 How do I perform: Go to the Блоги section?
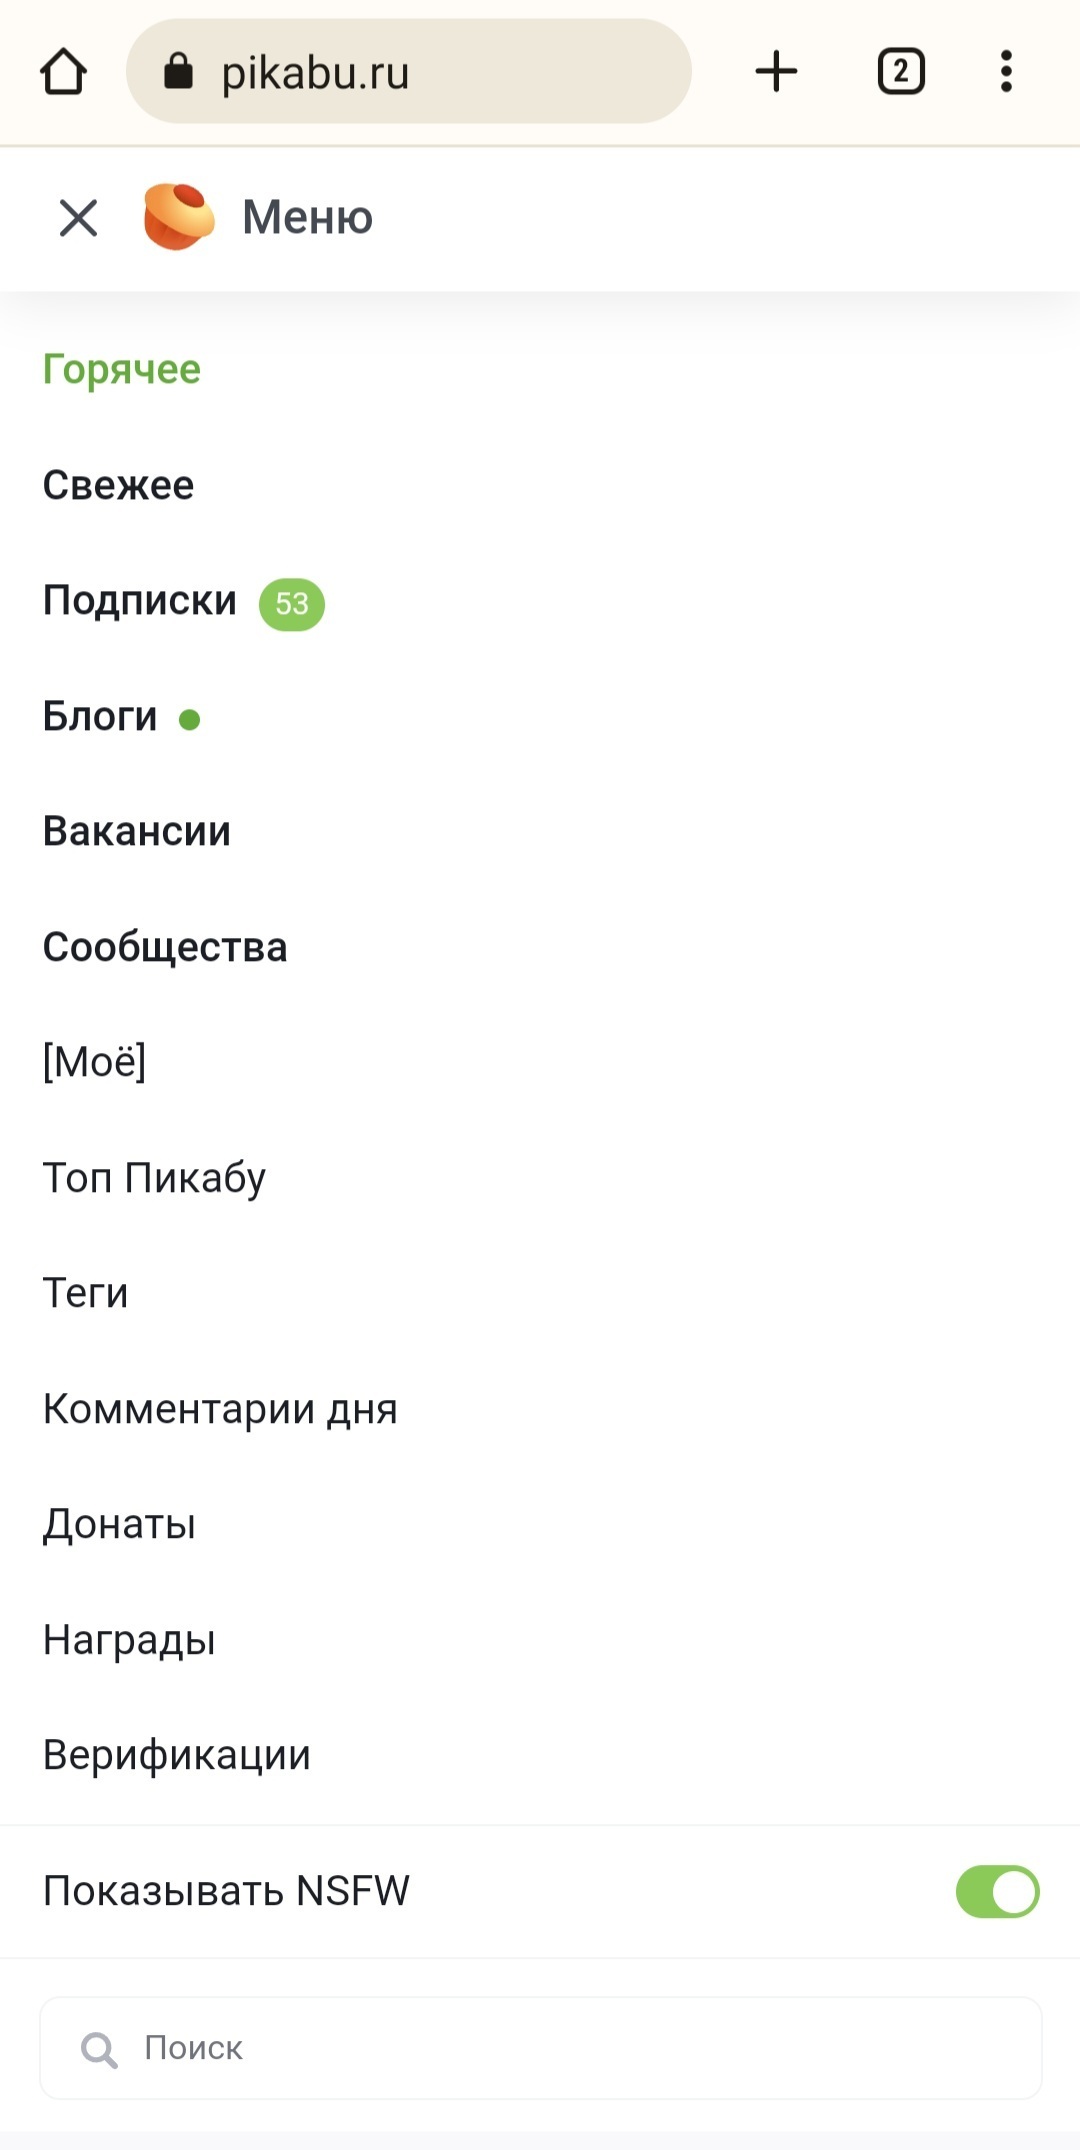point(100,716)
